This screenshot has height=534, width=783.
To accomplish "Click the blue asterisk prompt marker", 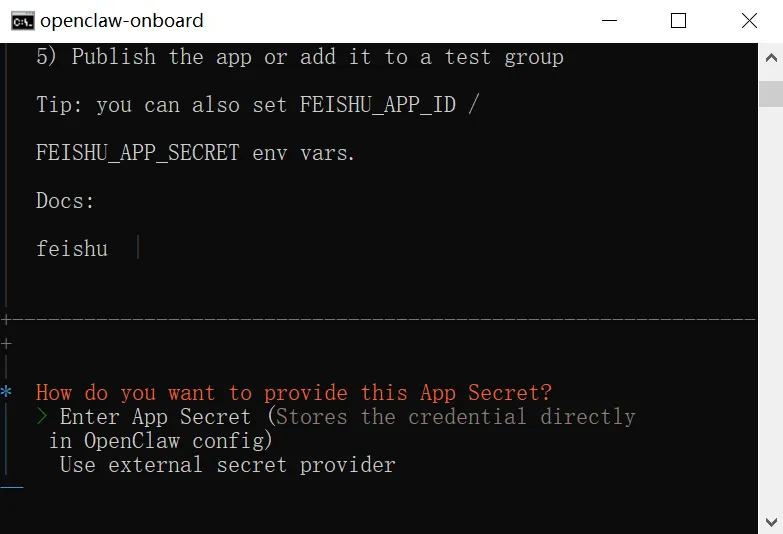I will (7, 394).
